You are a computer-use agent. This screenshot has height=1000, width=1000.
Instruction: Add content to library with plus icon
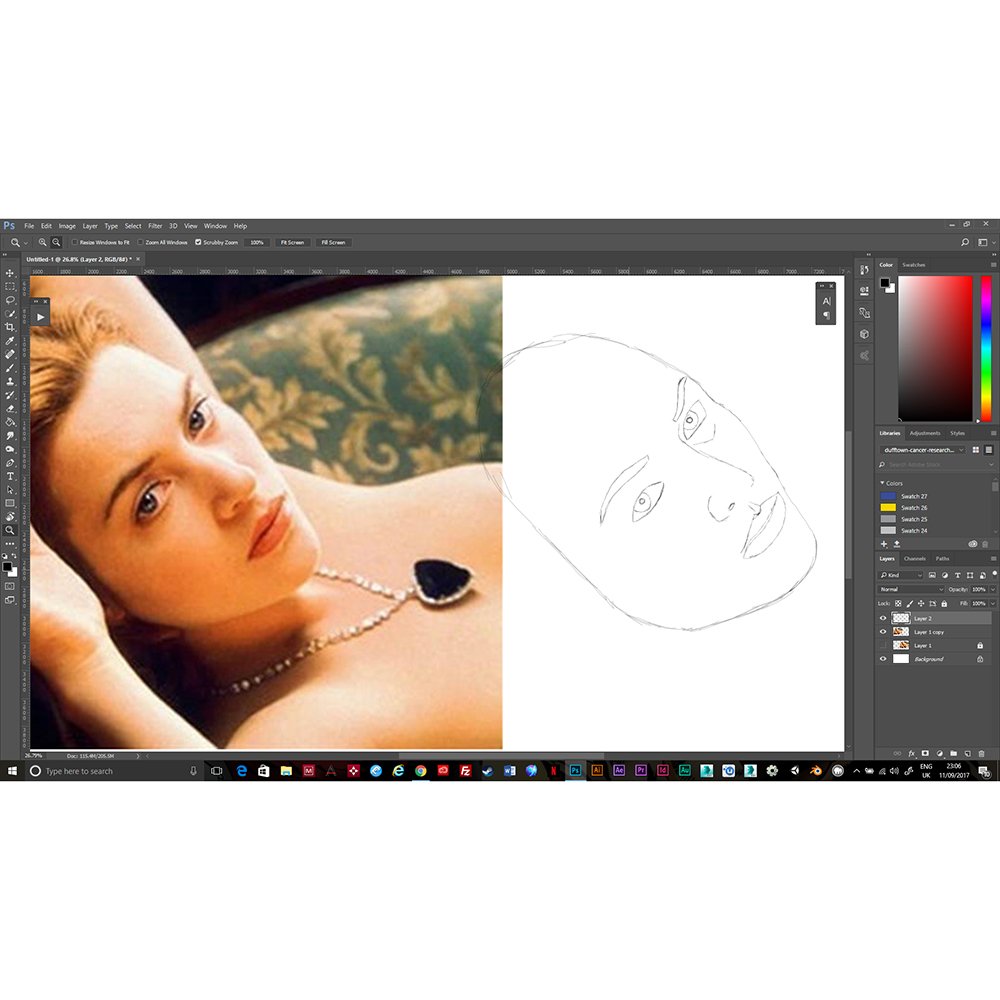[x=884, y=544]
